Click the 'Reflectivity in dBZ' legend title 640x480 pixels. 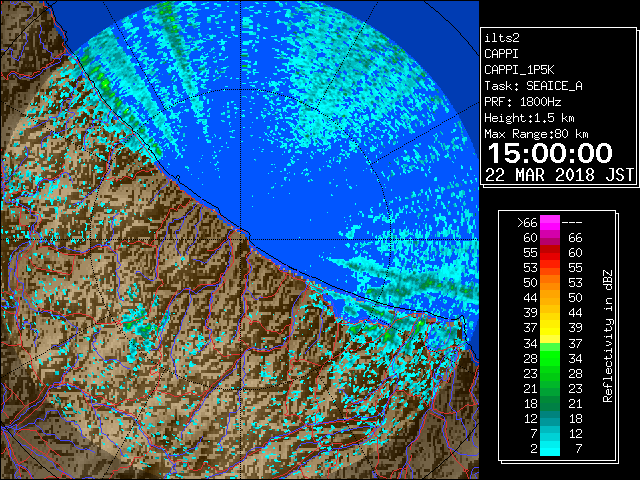pyautogui.click(x=608, y=336)
